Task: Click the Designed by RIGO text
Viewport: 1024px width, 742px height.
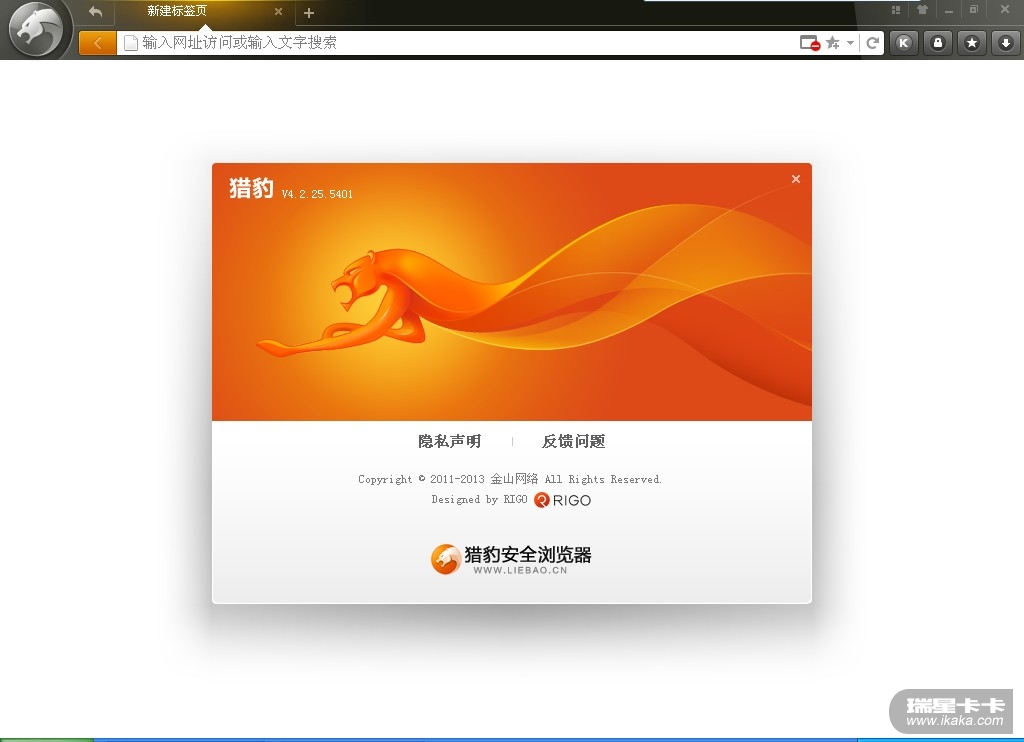Action: pyautogui.click(x=479, y=500)
